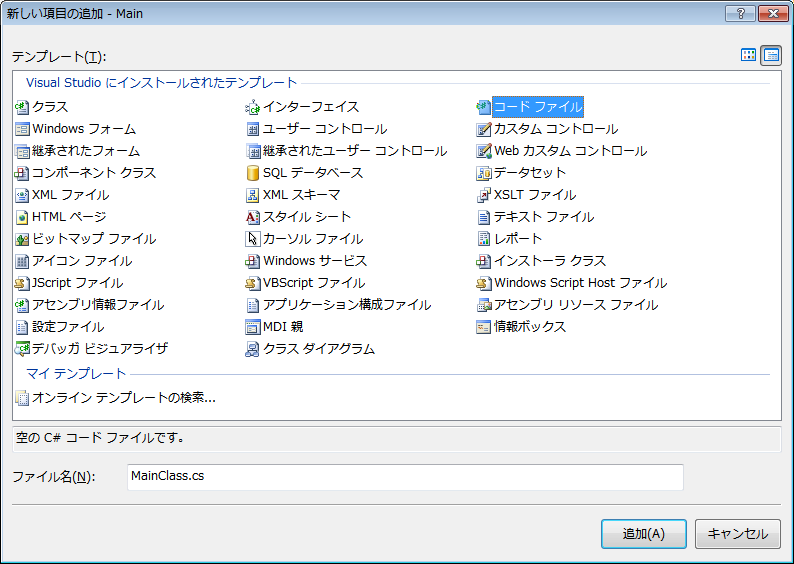The width and height of the screenshot is (794, 564).
Task: Select the MDI 親 icon
Action: [x=252, y=327]
